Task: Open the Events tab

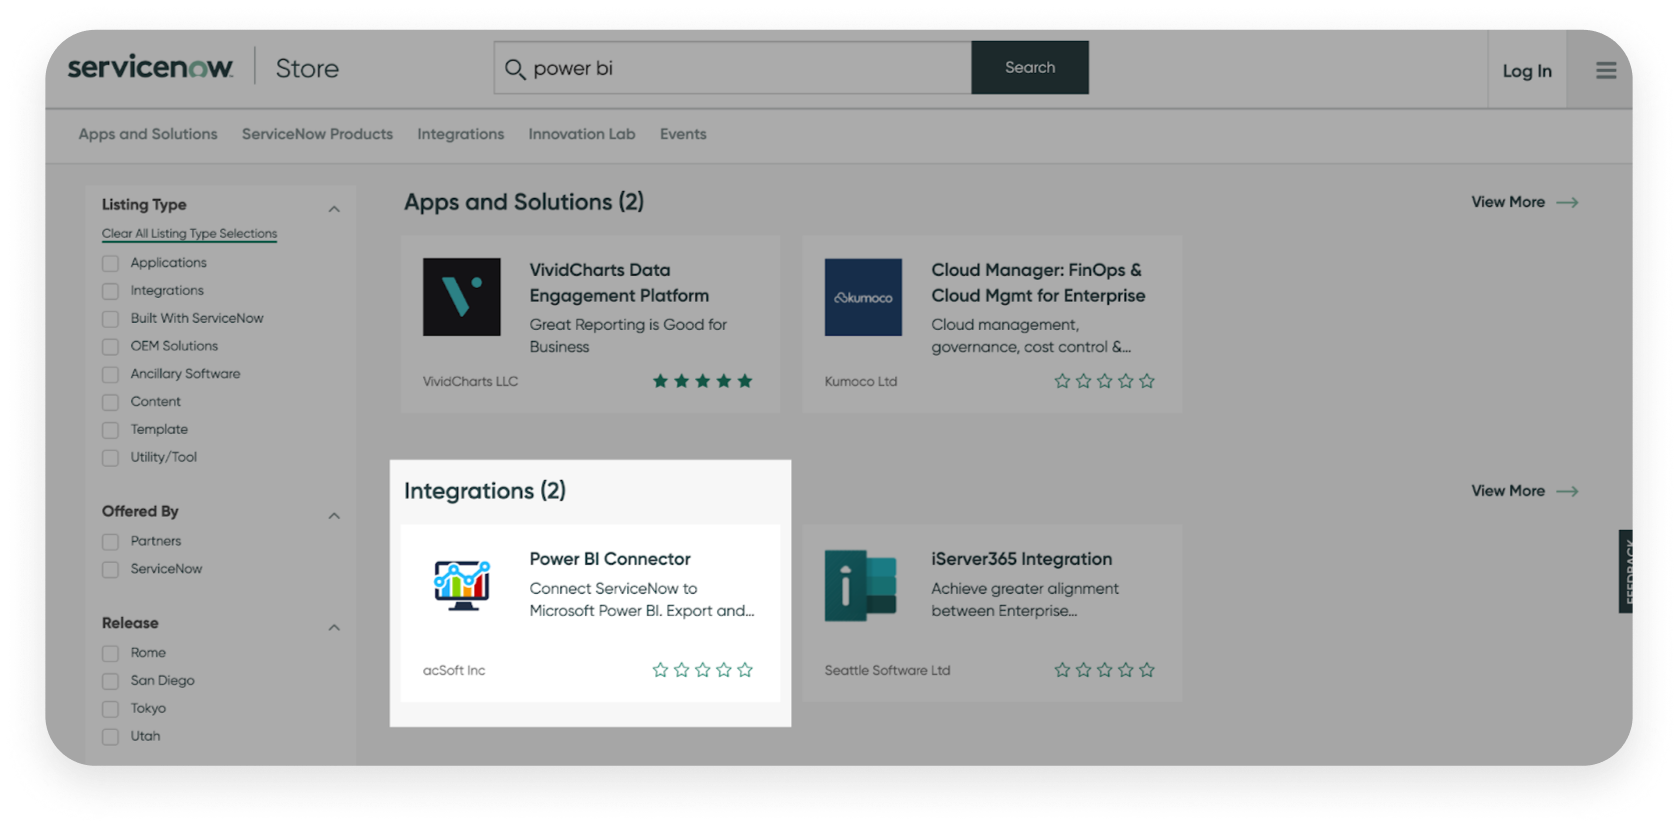Action: (x=683, y=134)
